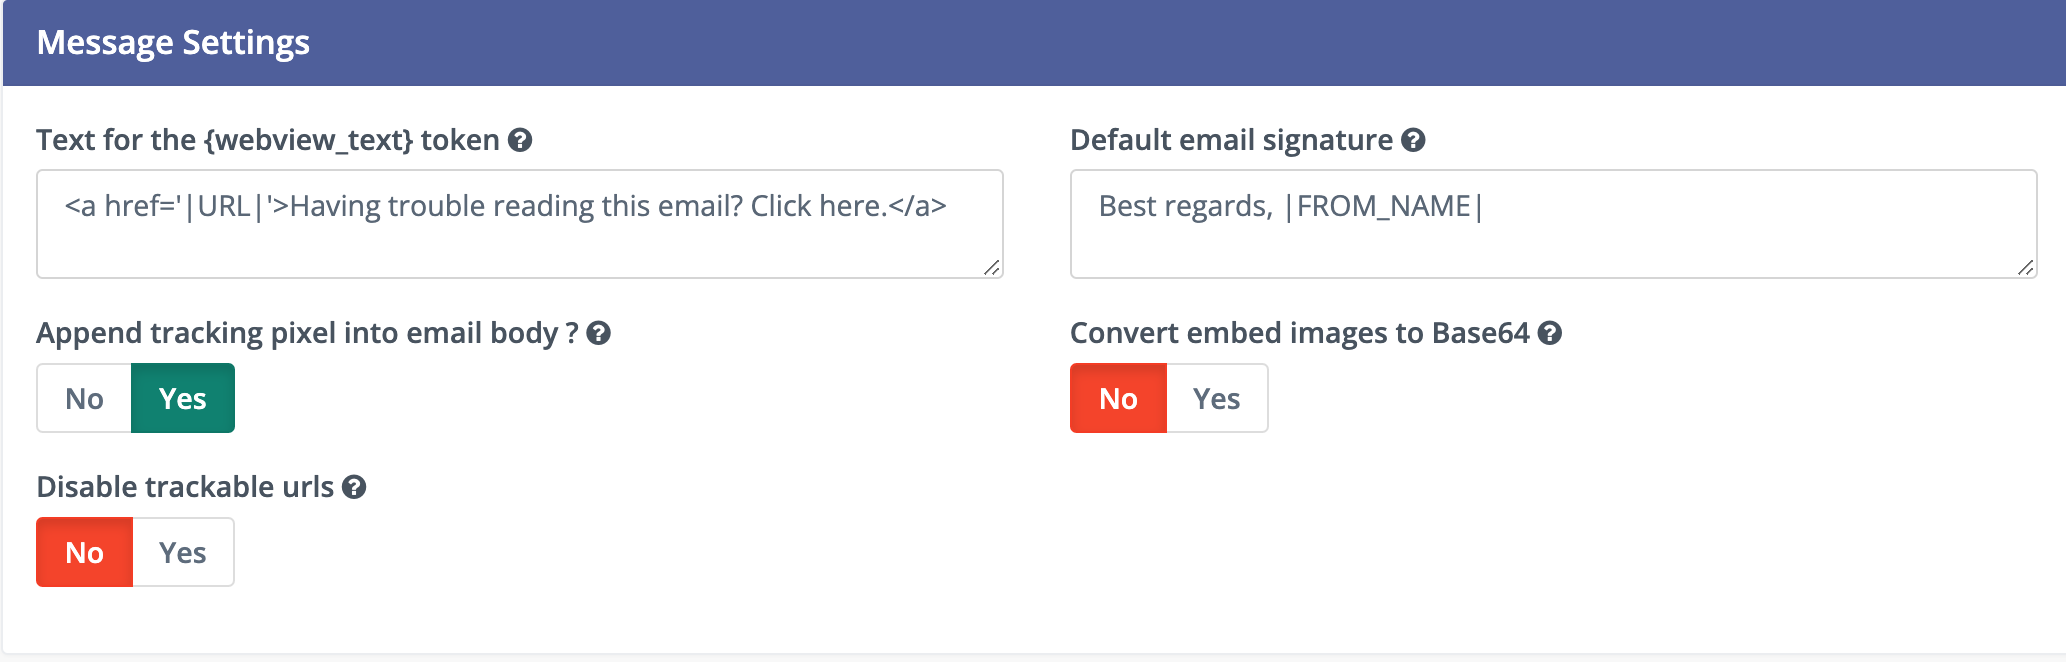The image size is (2066, 662).
Task: Show help for Convert embed images to Base64
Action: point(1550,333)
